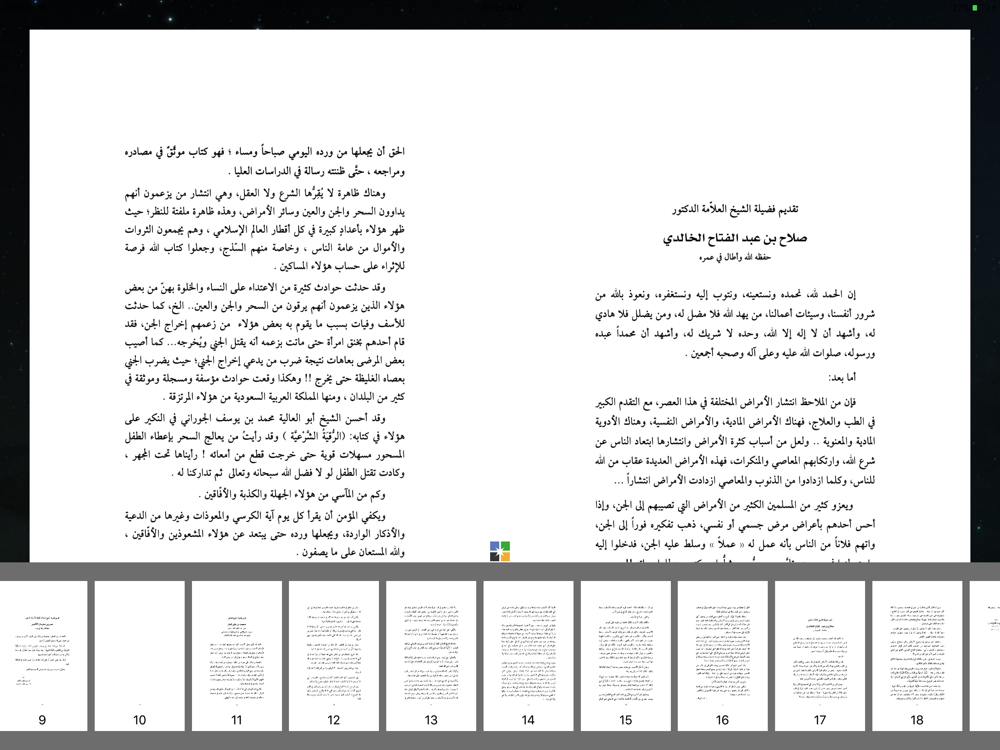The image size is (1000, 750).
Task: Jump to page 10 thumbnail
Action: [x=140, y=656]
